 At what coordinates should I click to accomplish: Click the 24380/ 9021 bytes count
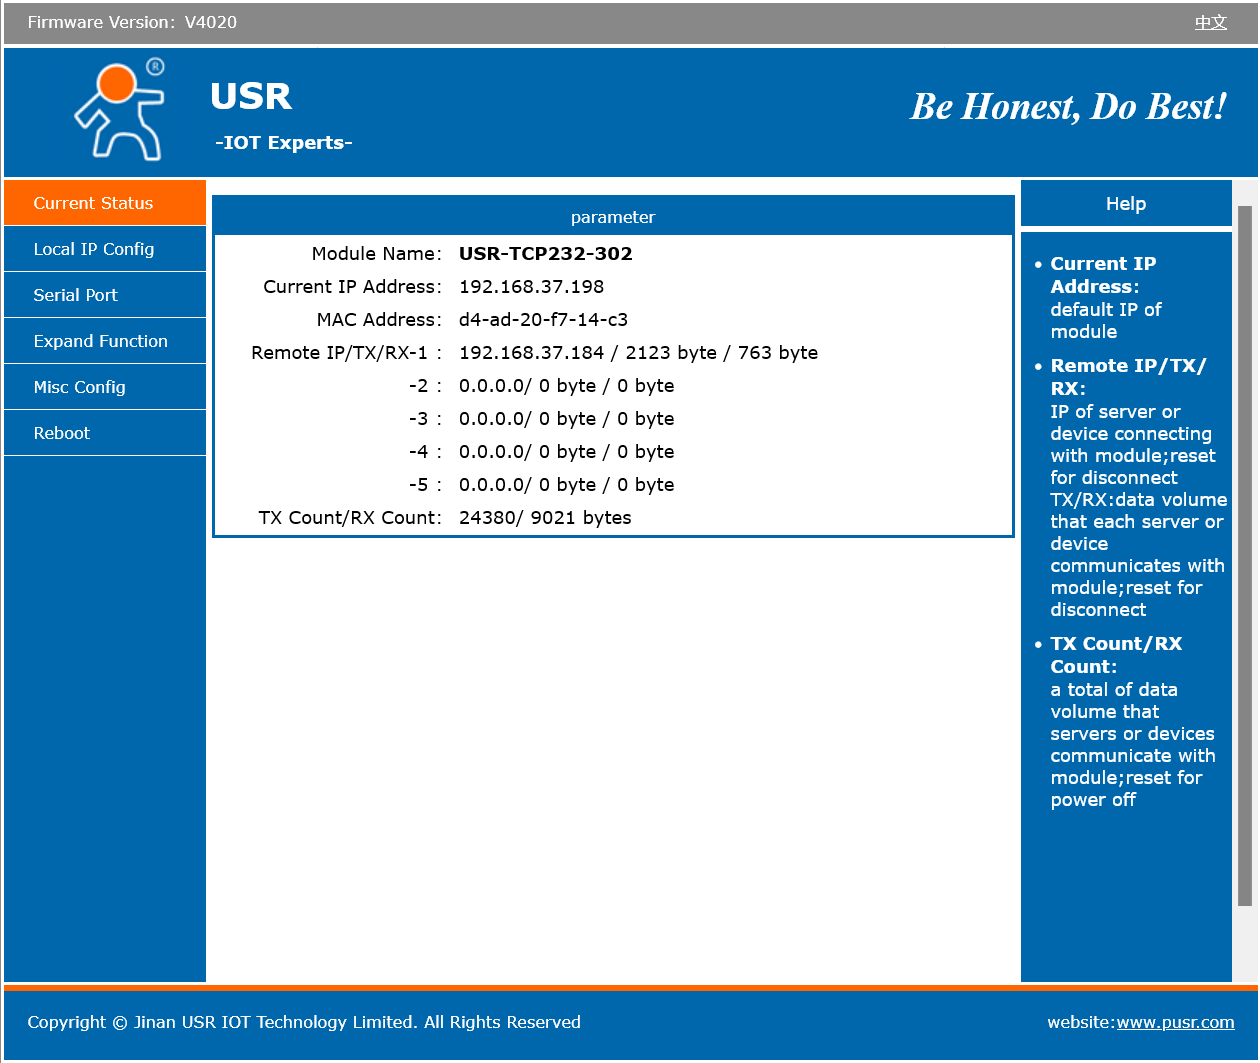(545, 517)
